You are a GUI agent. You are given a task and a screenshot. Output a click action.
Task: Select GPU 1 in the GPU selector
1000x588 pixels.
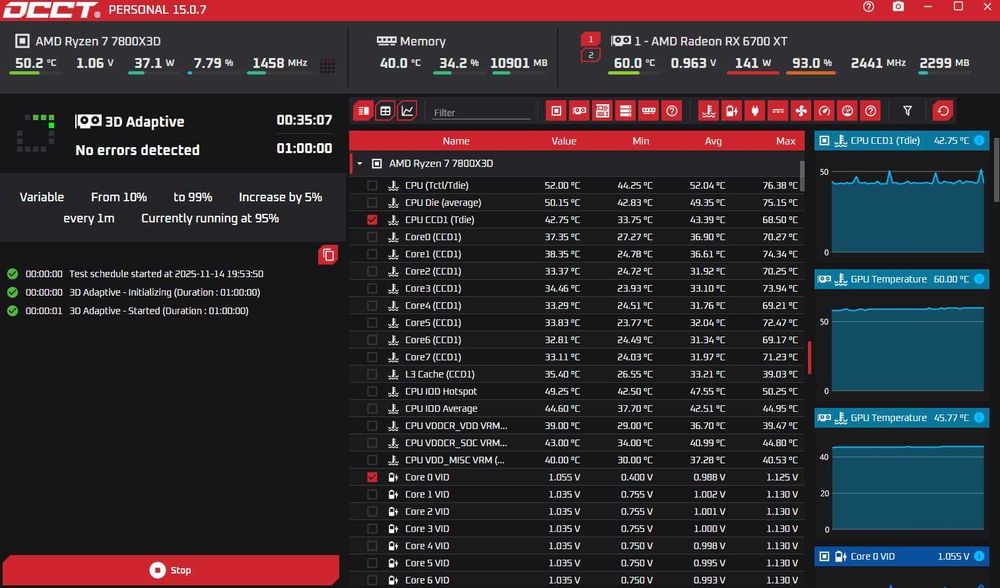pos(591,40)
